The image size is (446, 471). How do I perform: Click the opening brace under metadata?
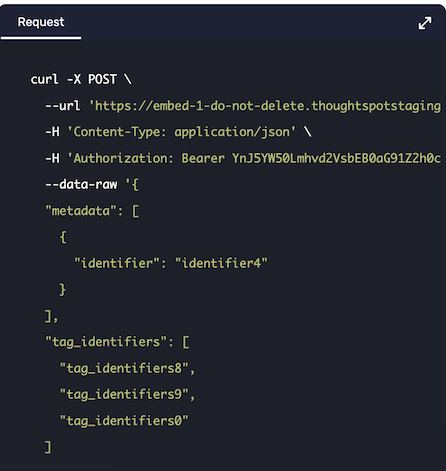[63, 237]
